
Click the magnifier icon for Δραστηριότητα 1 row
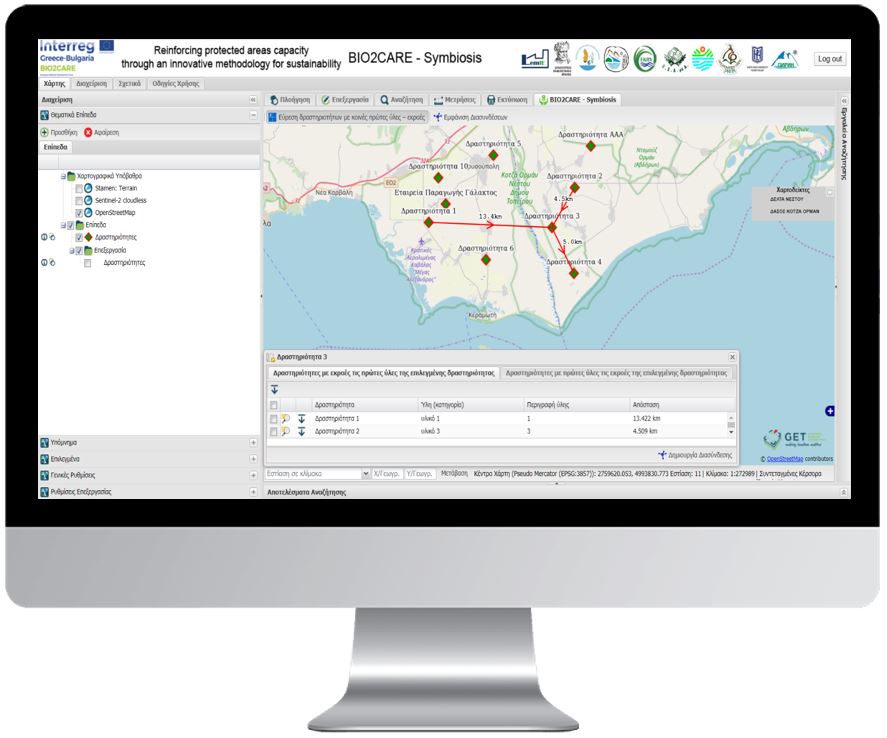click(x=286, y=419)
